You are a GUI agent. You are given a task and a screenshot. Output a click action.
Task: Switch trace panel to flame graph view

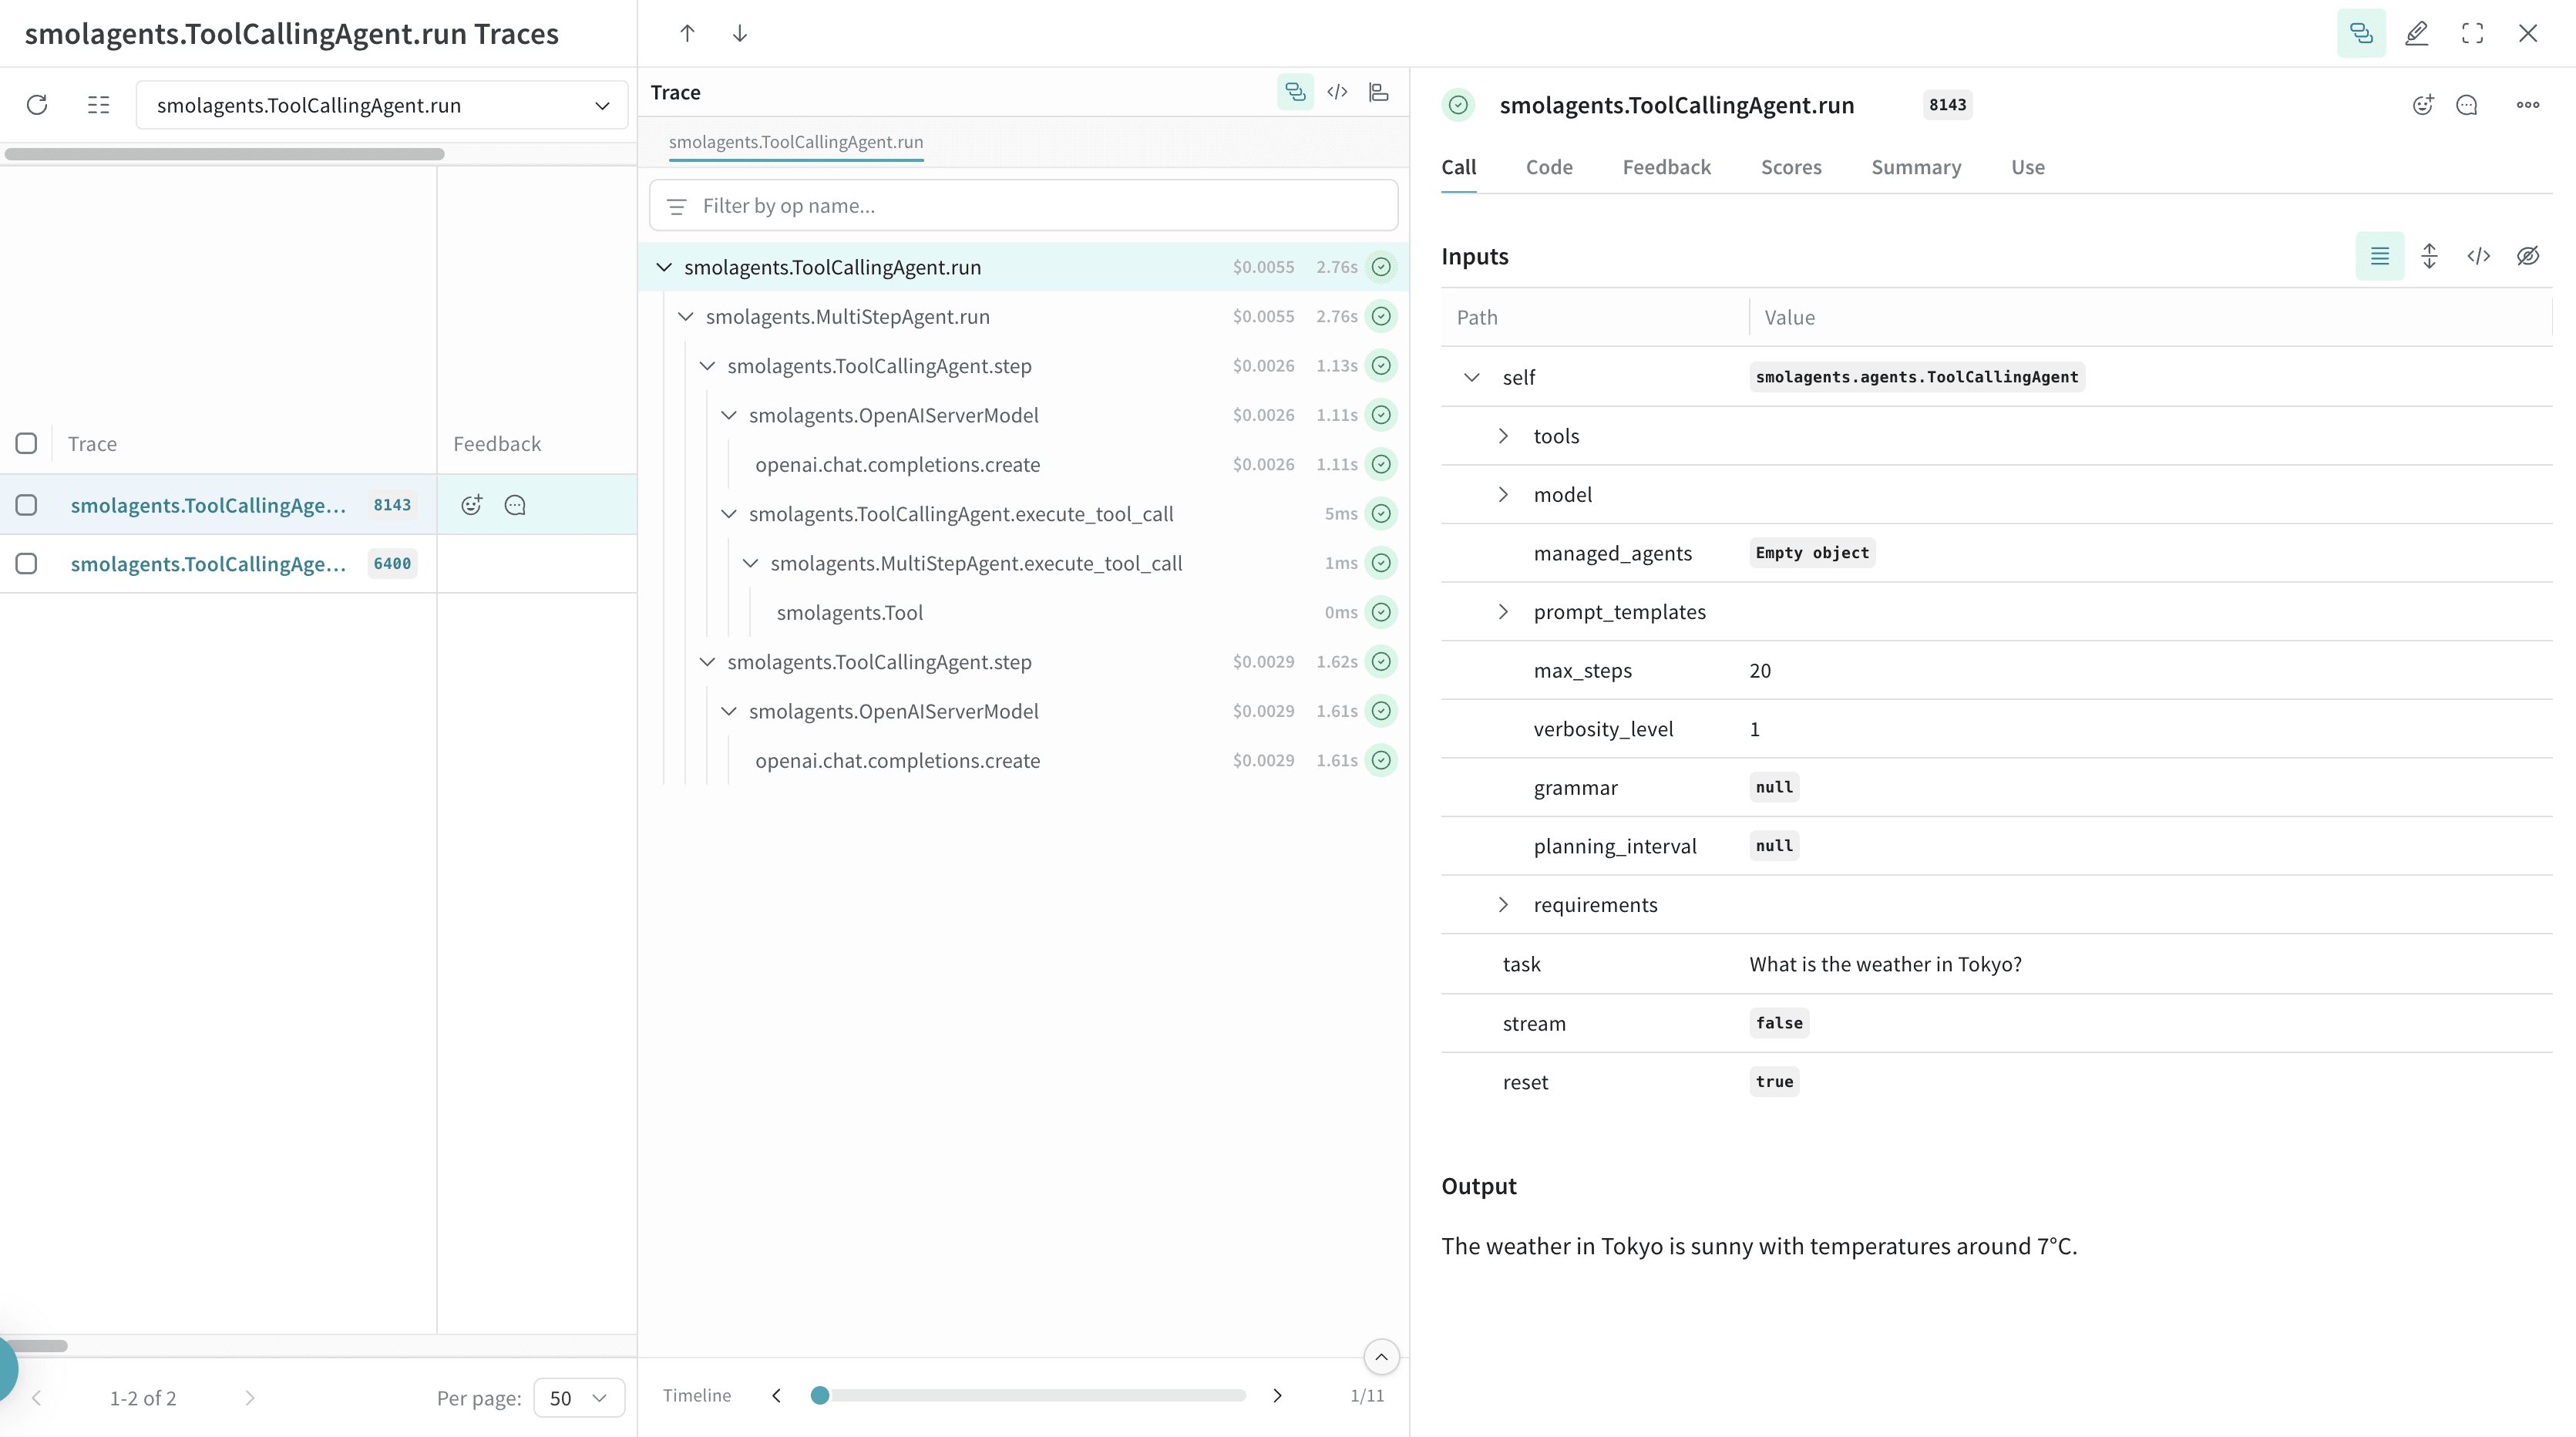pyautogui.click(x=1379, y=92)
